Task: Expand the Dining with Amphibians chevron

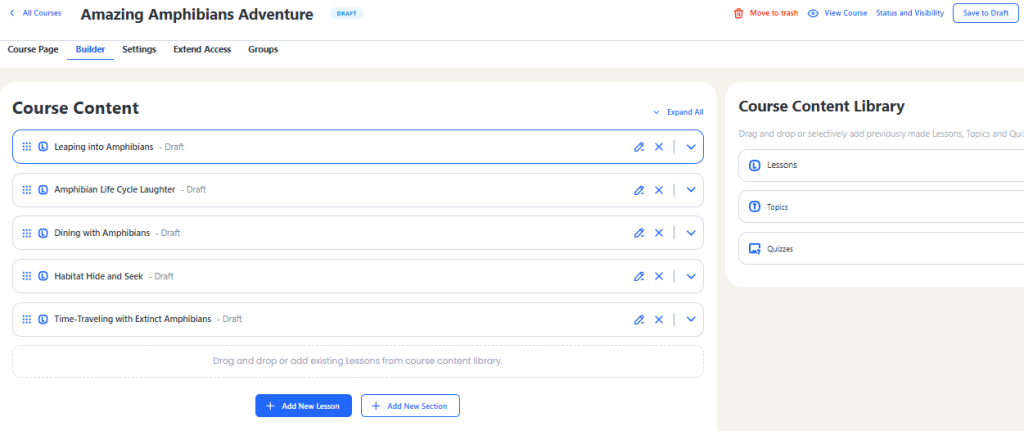Action: pyautogui.click(x=690, y=233)
